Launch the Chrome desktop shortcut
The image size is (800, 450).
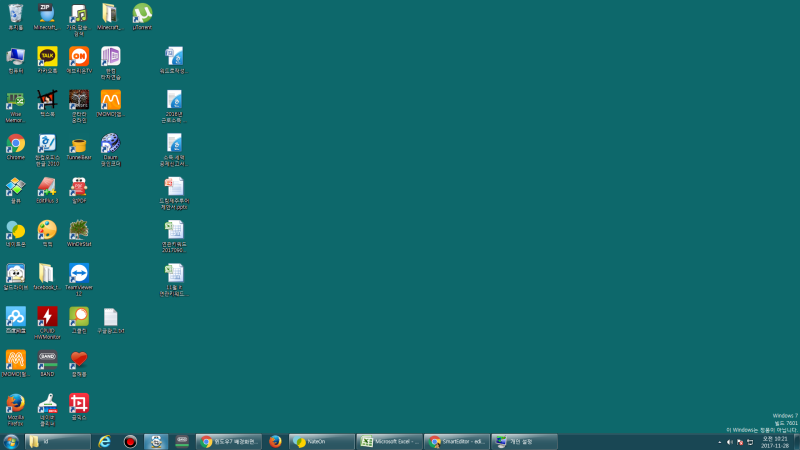click(x=16, y=147)
